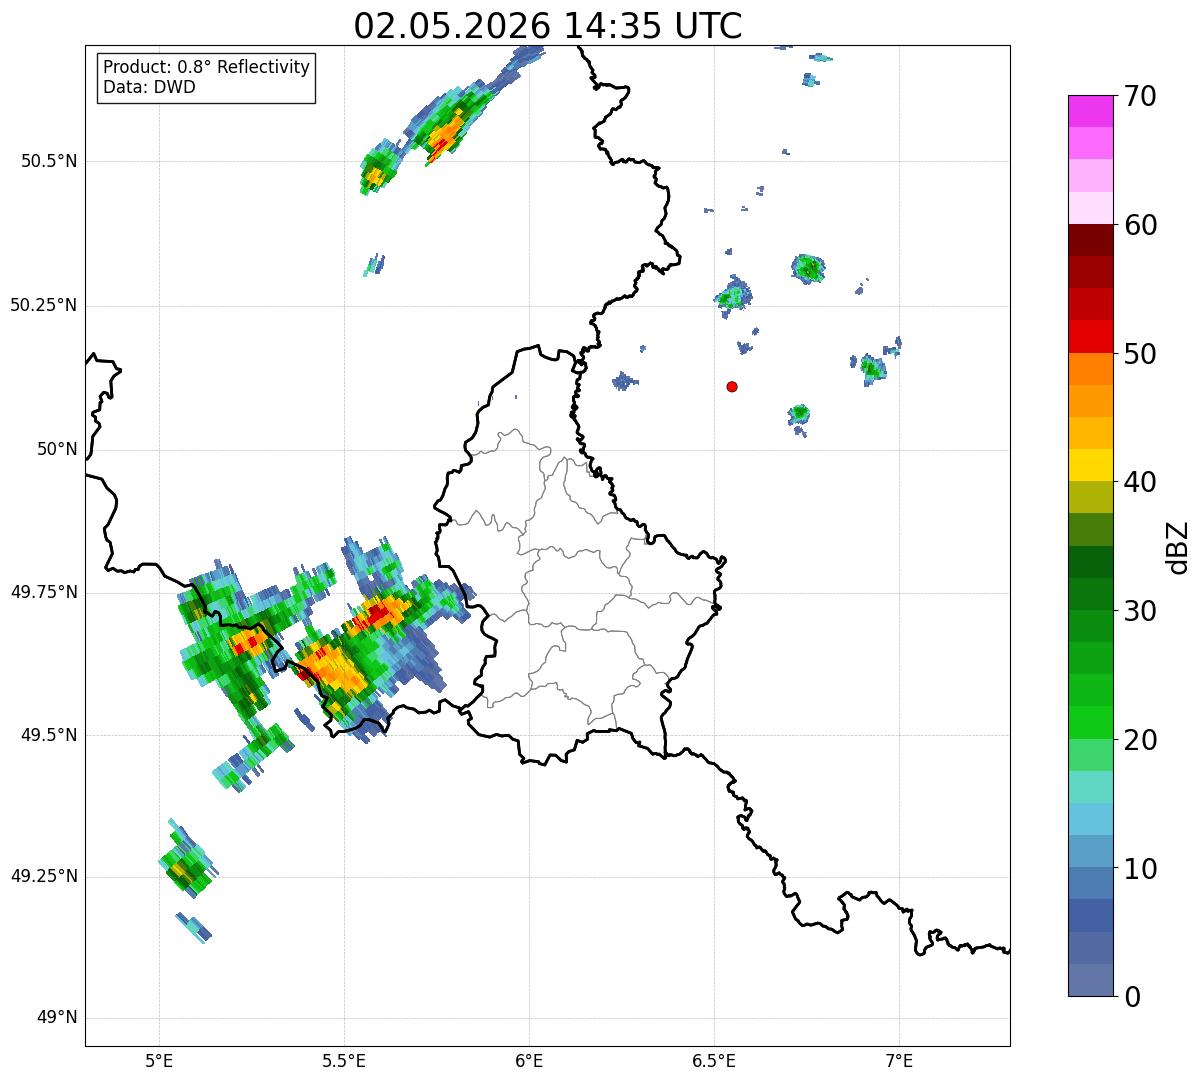Click the dark red 60 dBZ colorbar band
Viewport: 1202px width, 1081px height.
point(1090,240)
